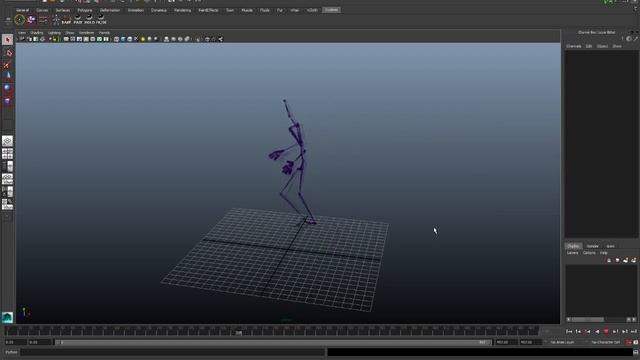Switch to Display layer tab
640x360 pixels.
click(x=573, y=246)
